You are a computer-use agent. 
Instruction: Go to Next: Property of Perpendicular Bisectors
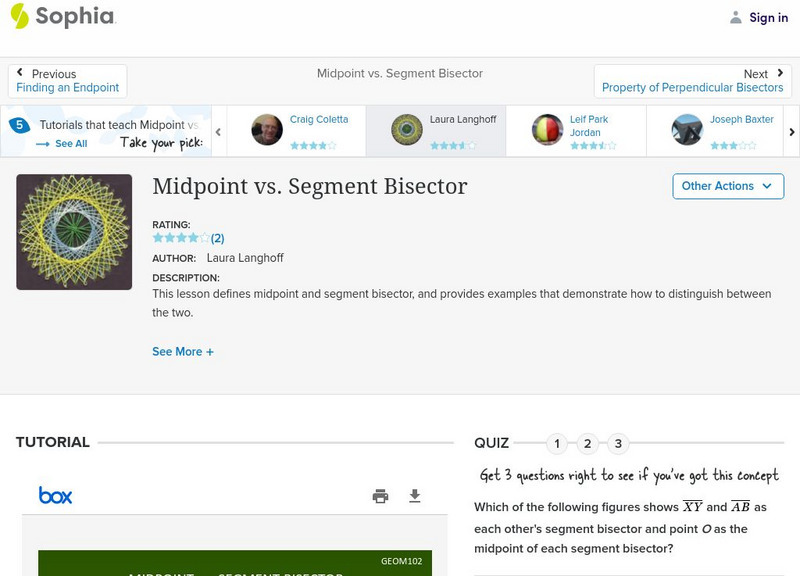(x=693, y=81)
